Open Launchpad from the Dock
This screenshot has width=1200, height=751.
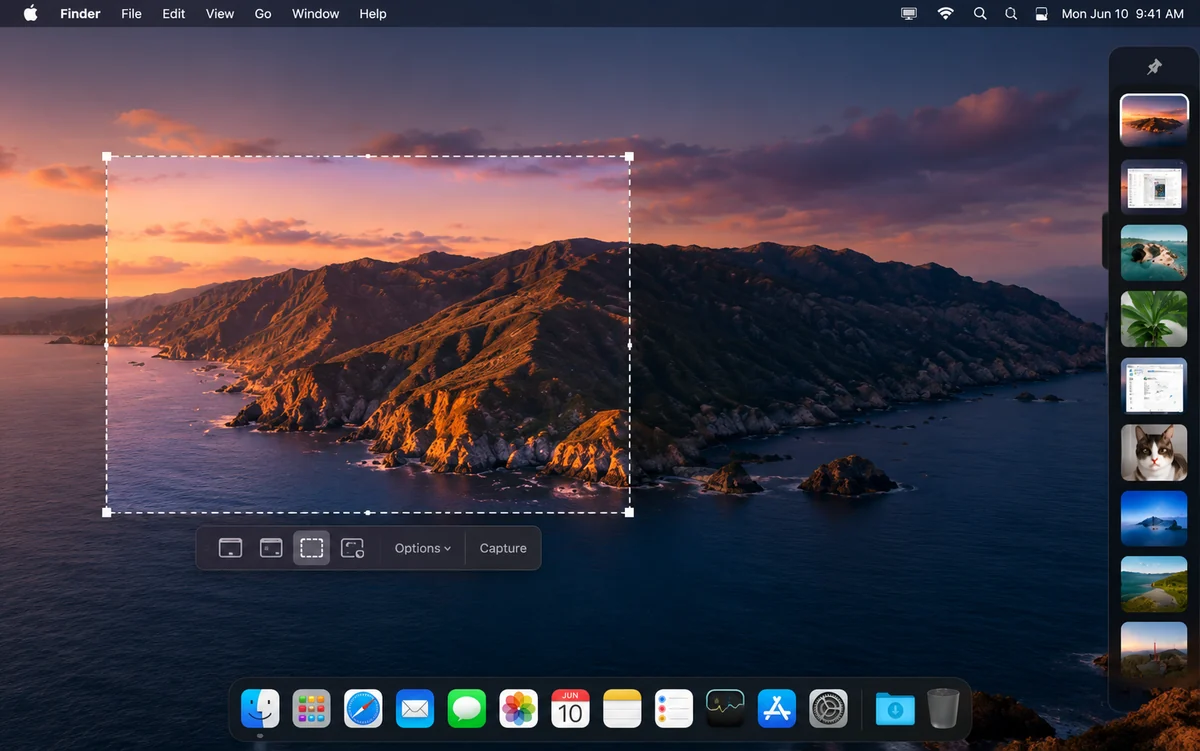tap(312, 709)
